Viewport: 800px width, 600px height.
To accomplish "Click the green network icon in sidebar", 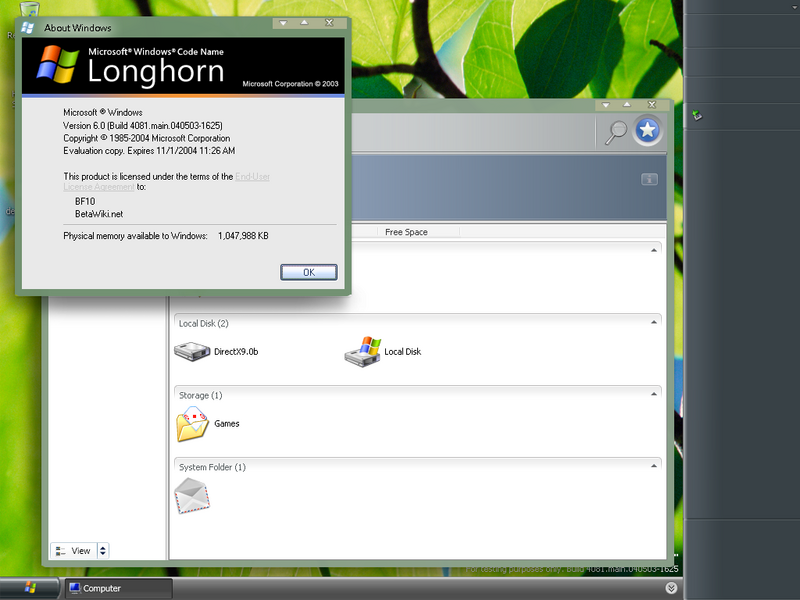I will (697, 116).
